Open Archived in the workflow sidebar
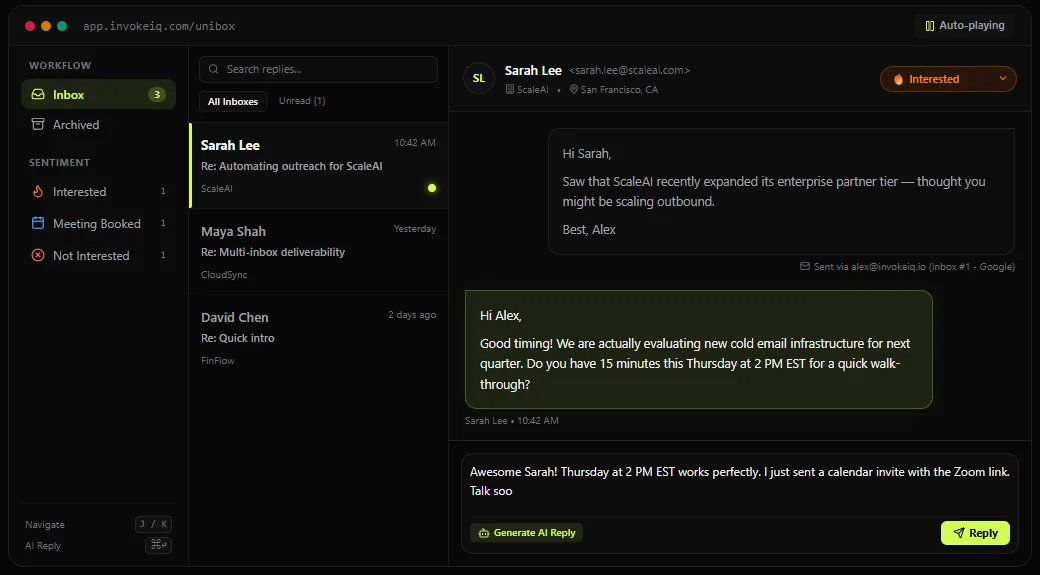 [98, 125]
